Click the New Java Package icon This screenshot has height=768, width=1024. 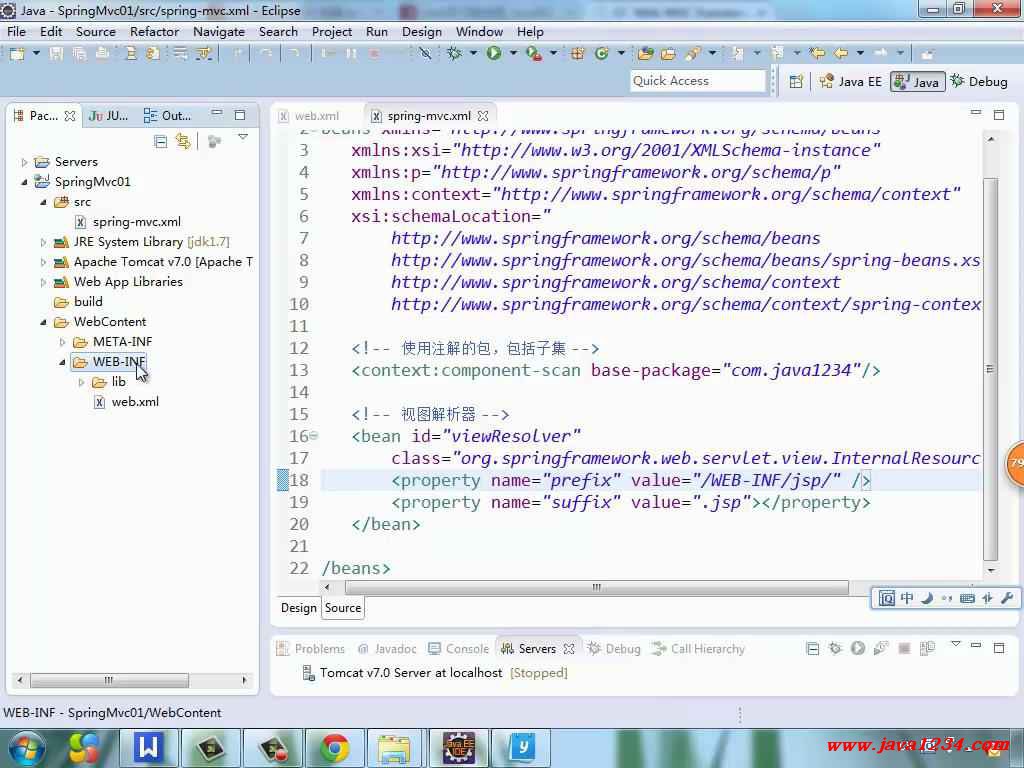tap(577, 54)
